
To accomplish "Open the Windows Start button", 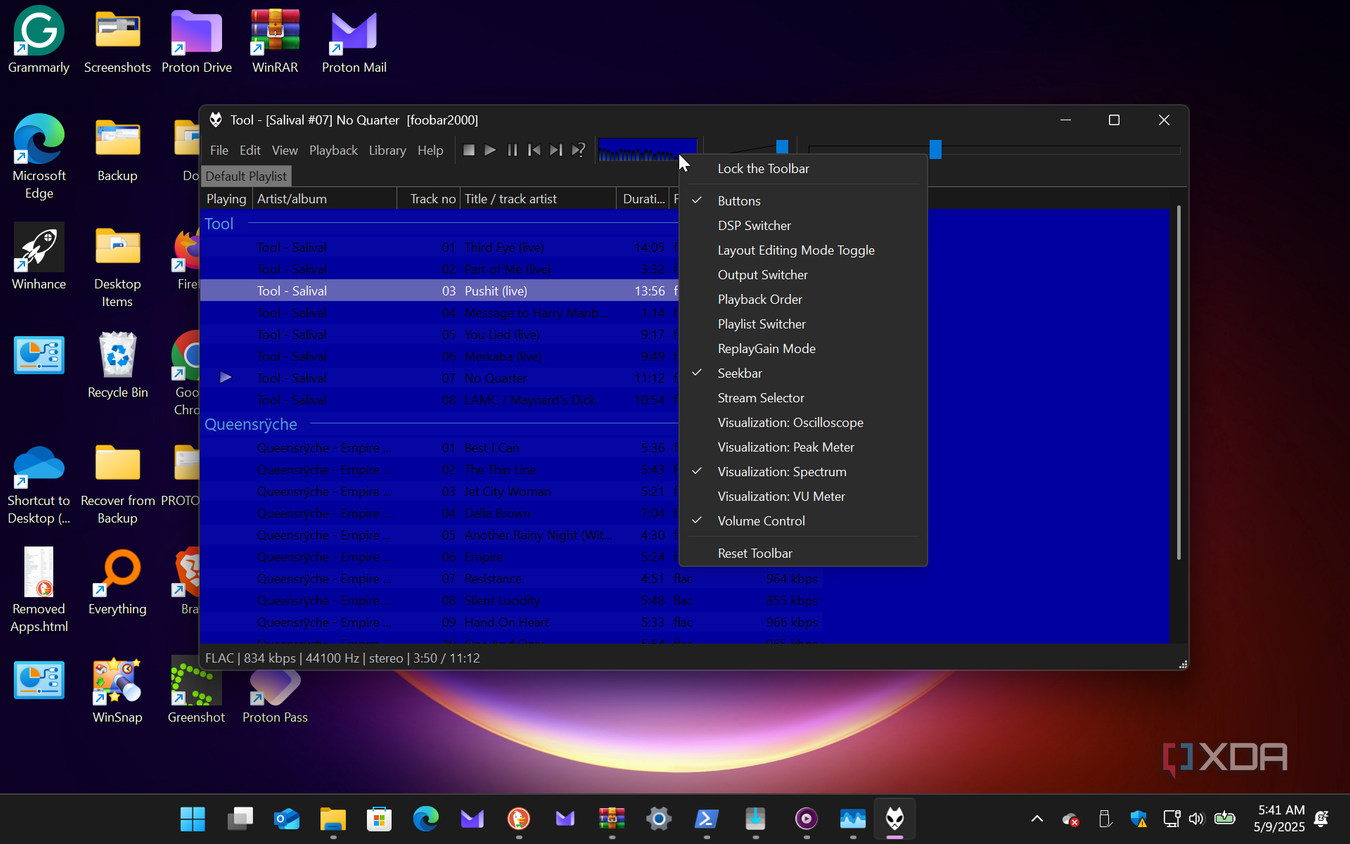I will 192,819.
